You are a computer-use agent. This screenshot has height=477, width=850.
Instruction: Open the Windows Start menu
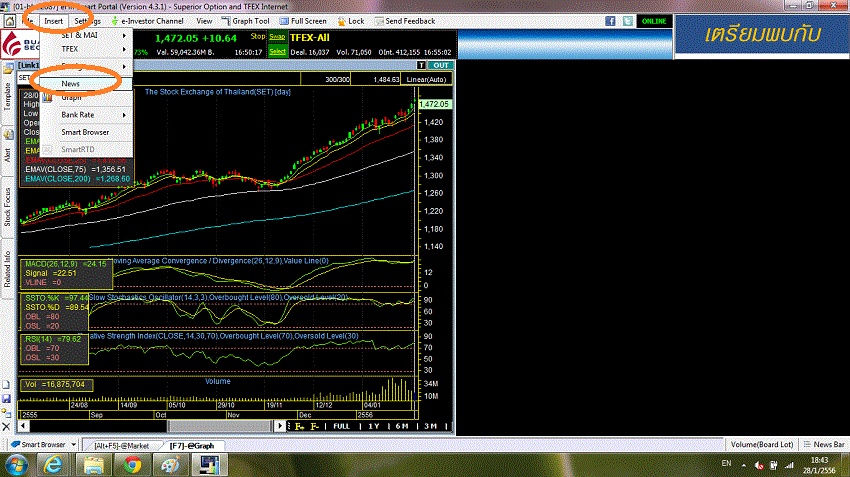click(16, 465)
